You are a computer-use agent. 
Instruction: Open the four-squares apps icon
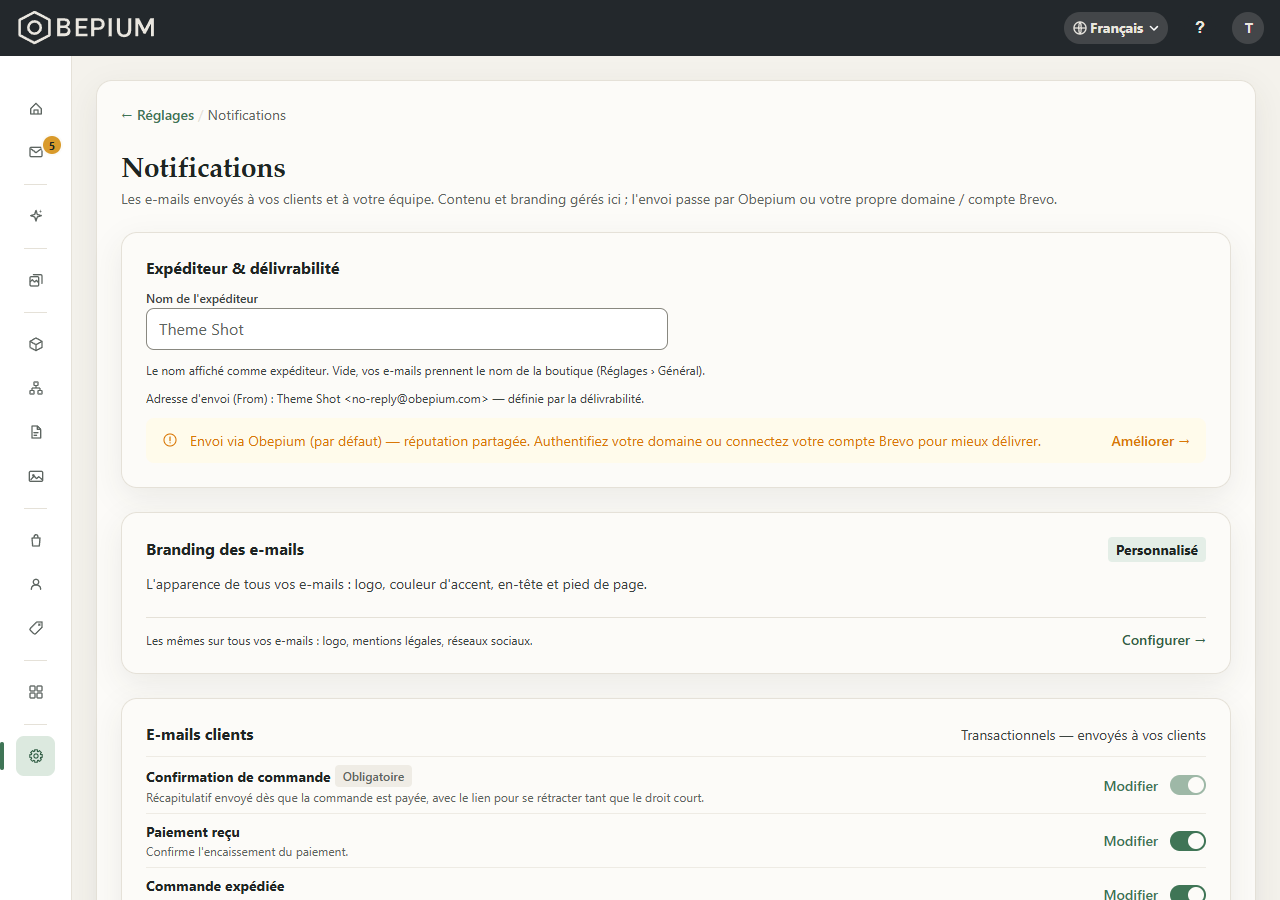point(36,692)
